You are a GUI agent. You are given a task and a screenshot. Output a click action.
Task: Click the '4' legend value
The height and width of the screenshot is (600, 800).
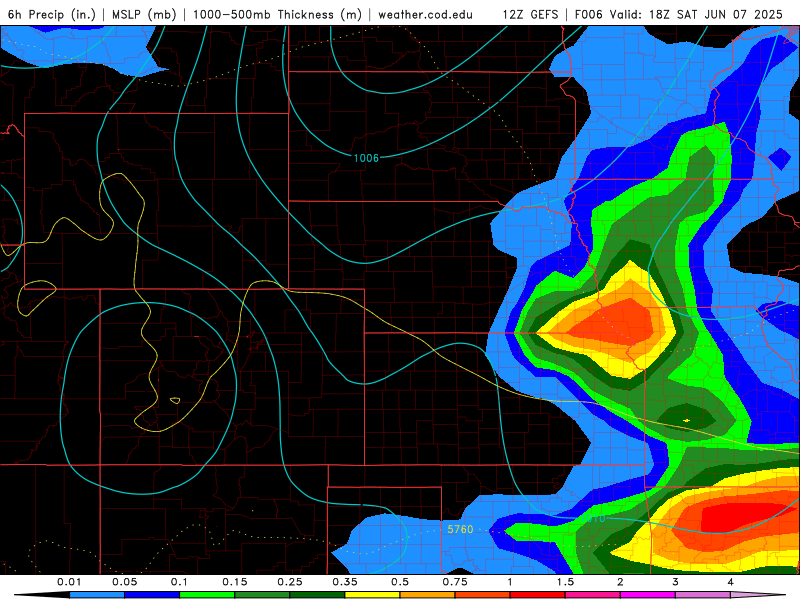pos(731,582)
